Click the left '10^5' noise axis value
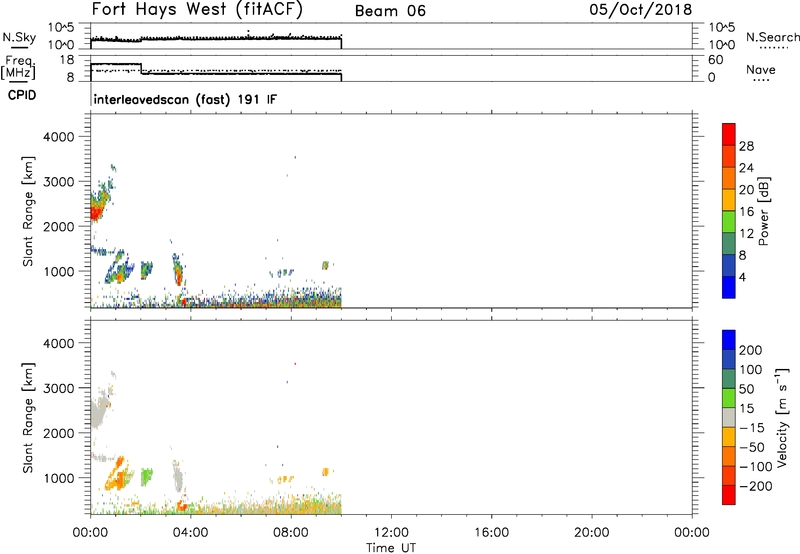The width and height of the screenshot is (800, 554). (61, 27)
